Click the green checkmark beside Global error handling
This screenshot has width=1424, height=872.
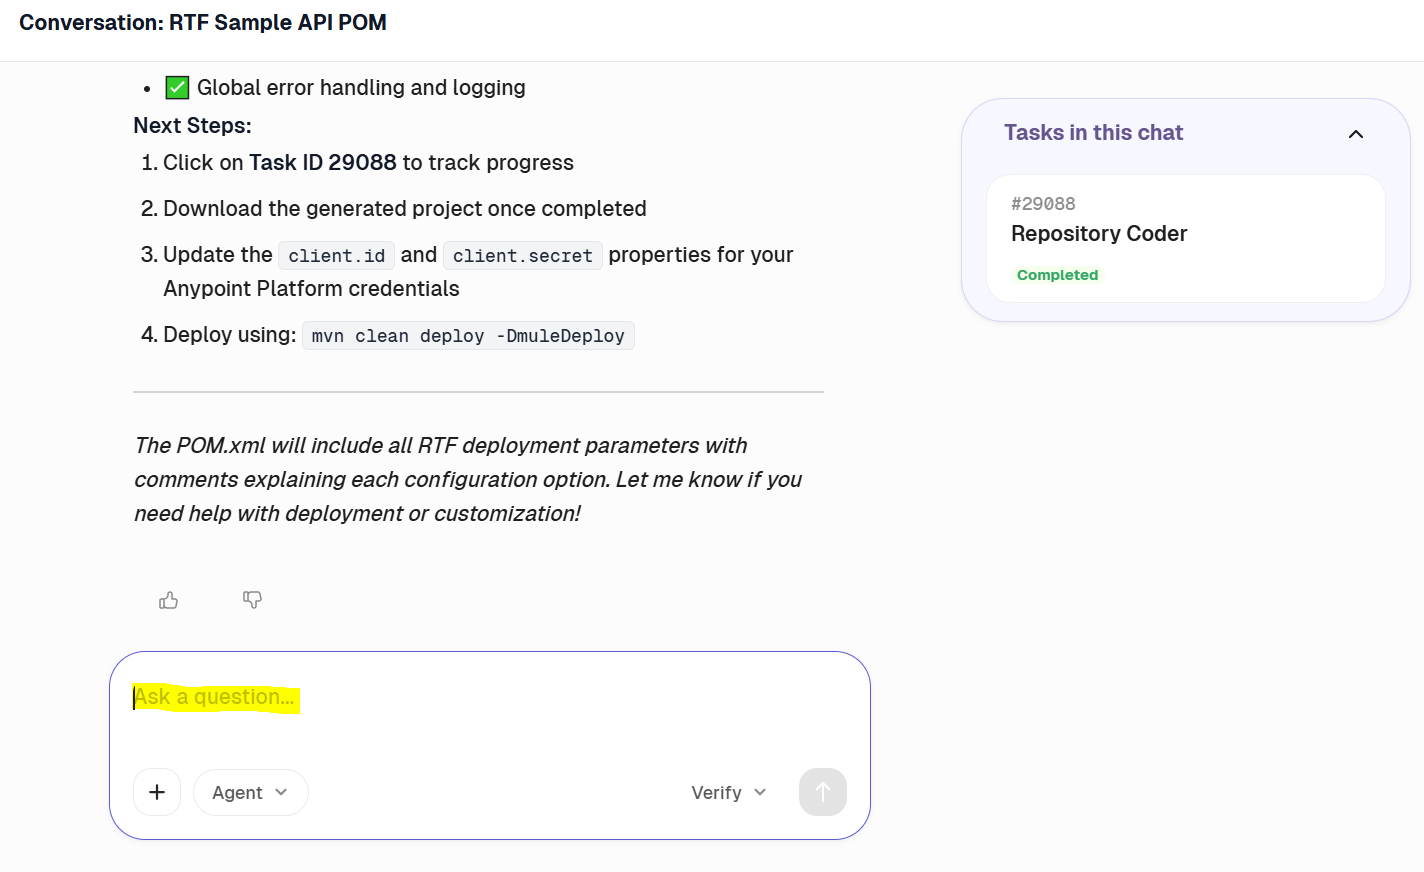pyautogui.click(x=176, y=87)
